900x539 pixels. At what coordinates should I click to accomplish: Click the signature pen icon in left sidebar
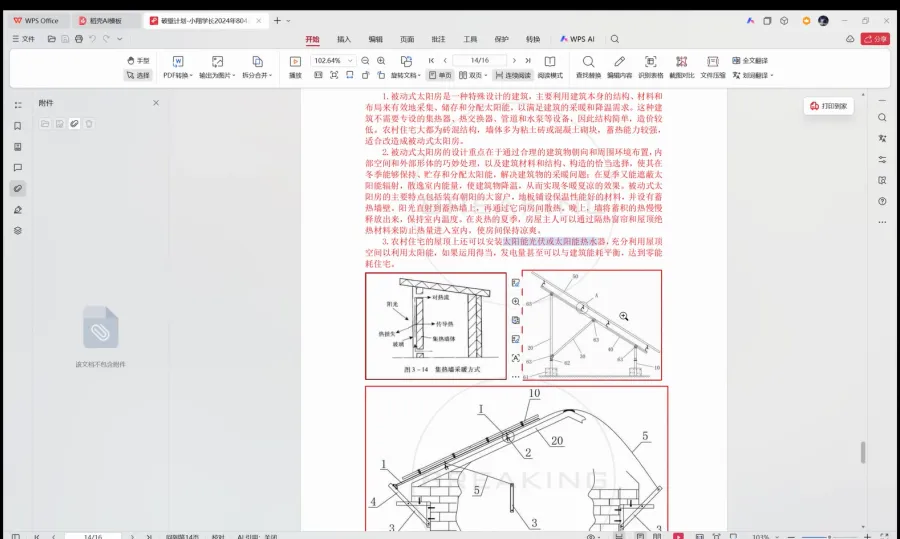(x=18, y=210)
